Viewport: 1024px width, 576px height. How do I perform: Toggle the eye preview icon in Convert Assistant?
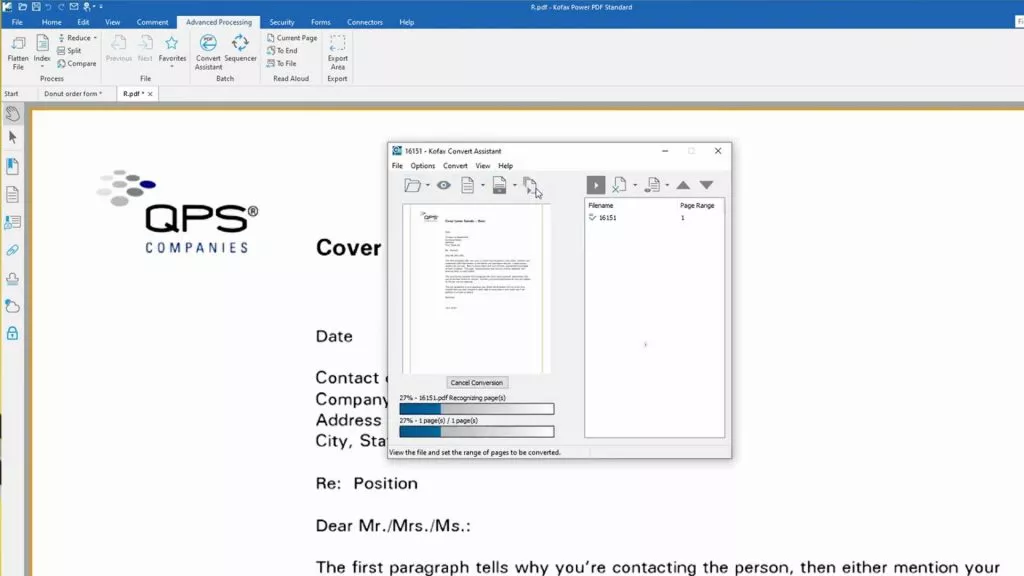(x=443, y=185)
